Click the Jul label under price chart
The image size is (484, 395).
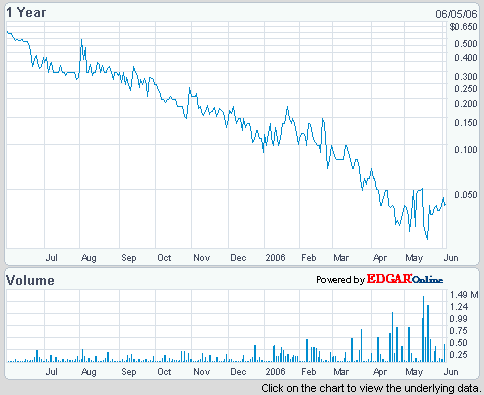[52, 258]
